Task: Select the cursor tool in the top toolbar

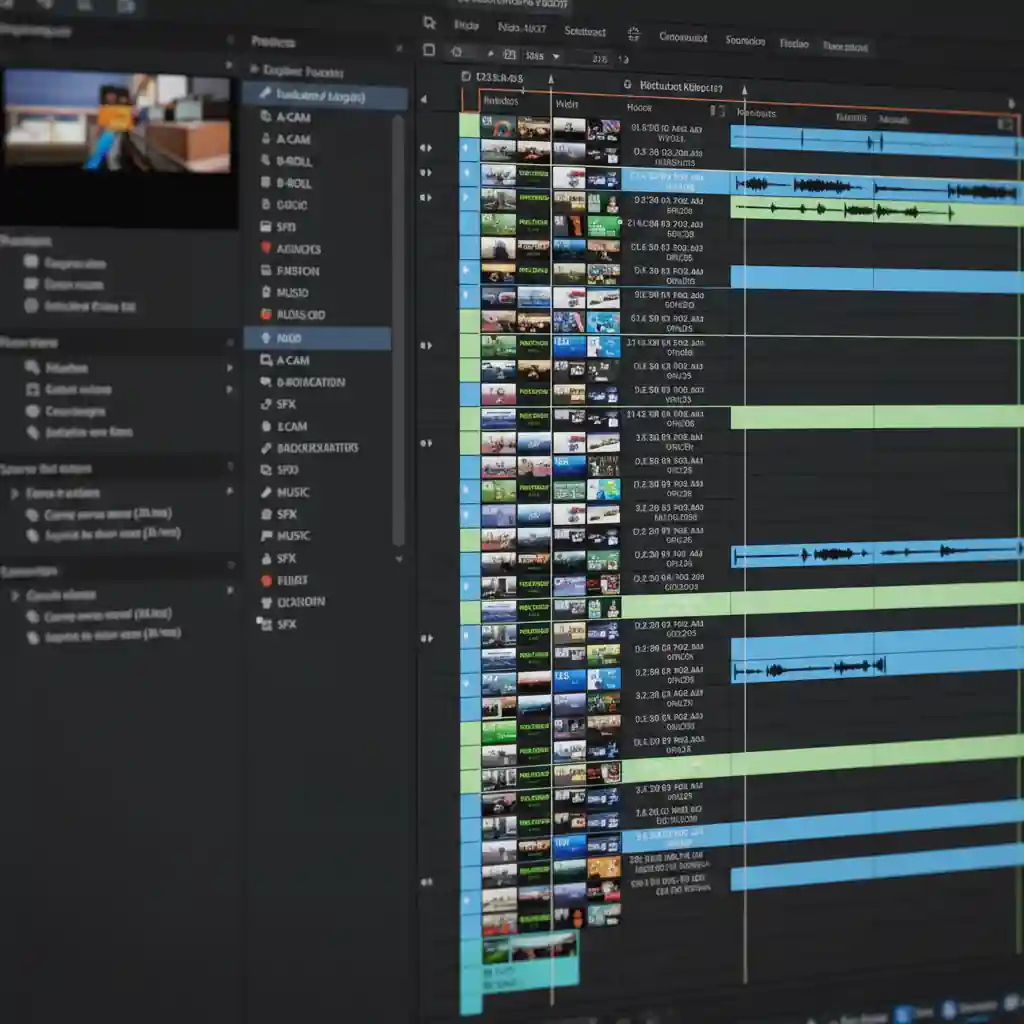Action: [x=429, y=23]
